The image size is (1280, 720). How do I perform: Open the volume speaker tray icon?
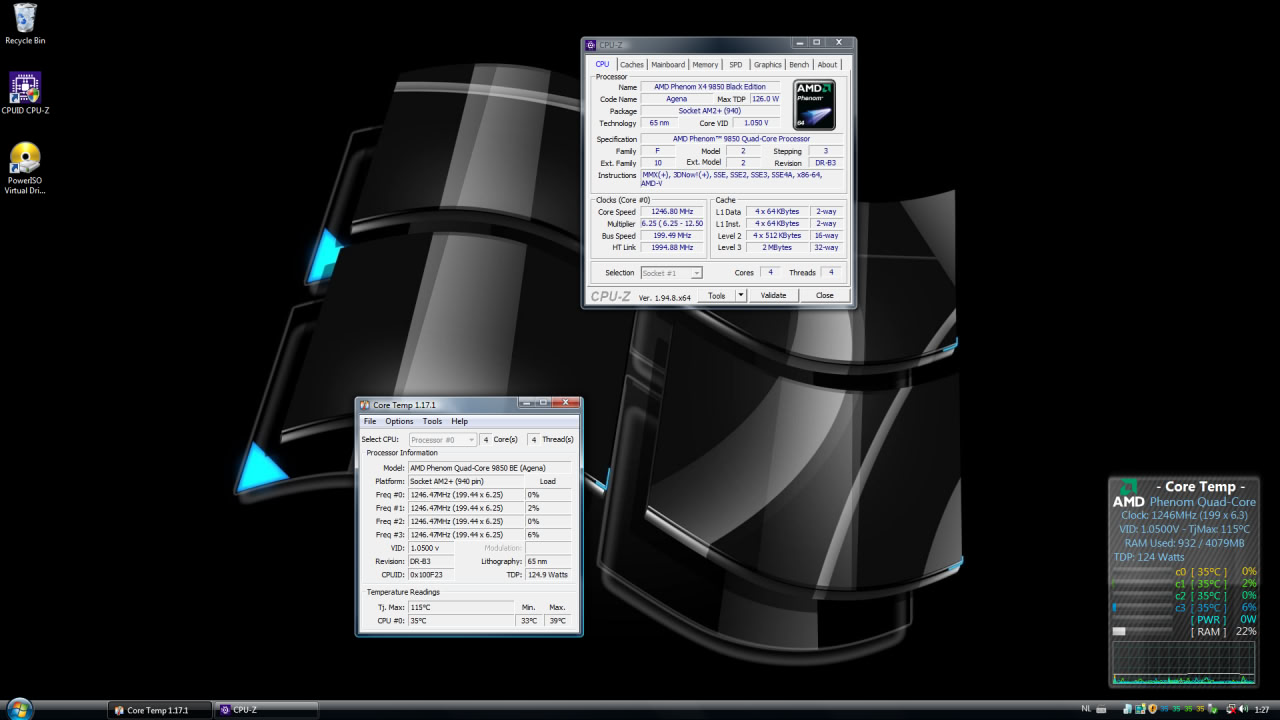point(1243,709)
